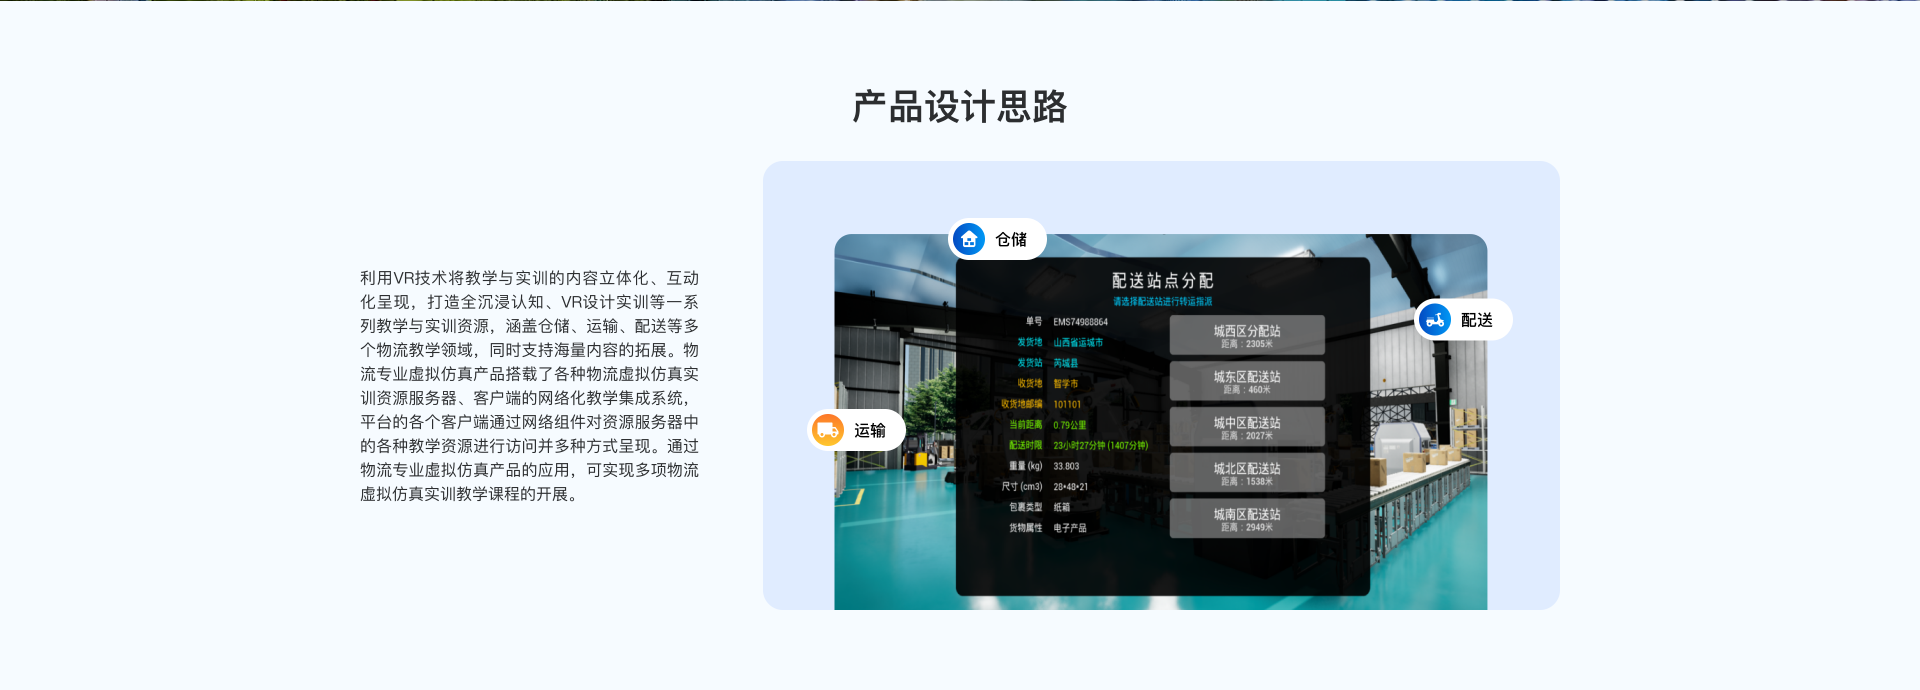
Task: Click the blue 仓储 warehouse icon
Action: [x=968, y=239]
